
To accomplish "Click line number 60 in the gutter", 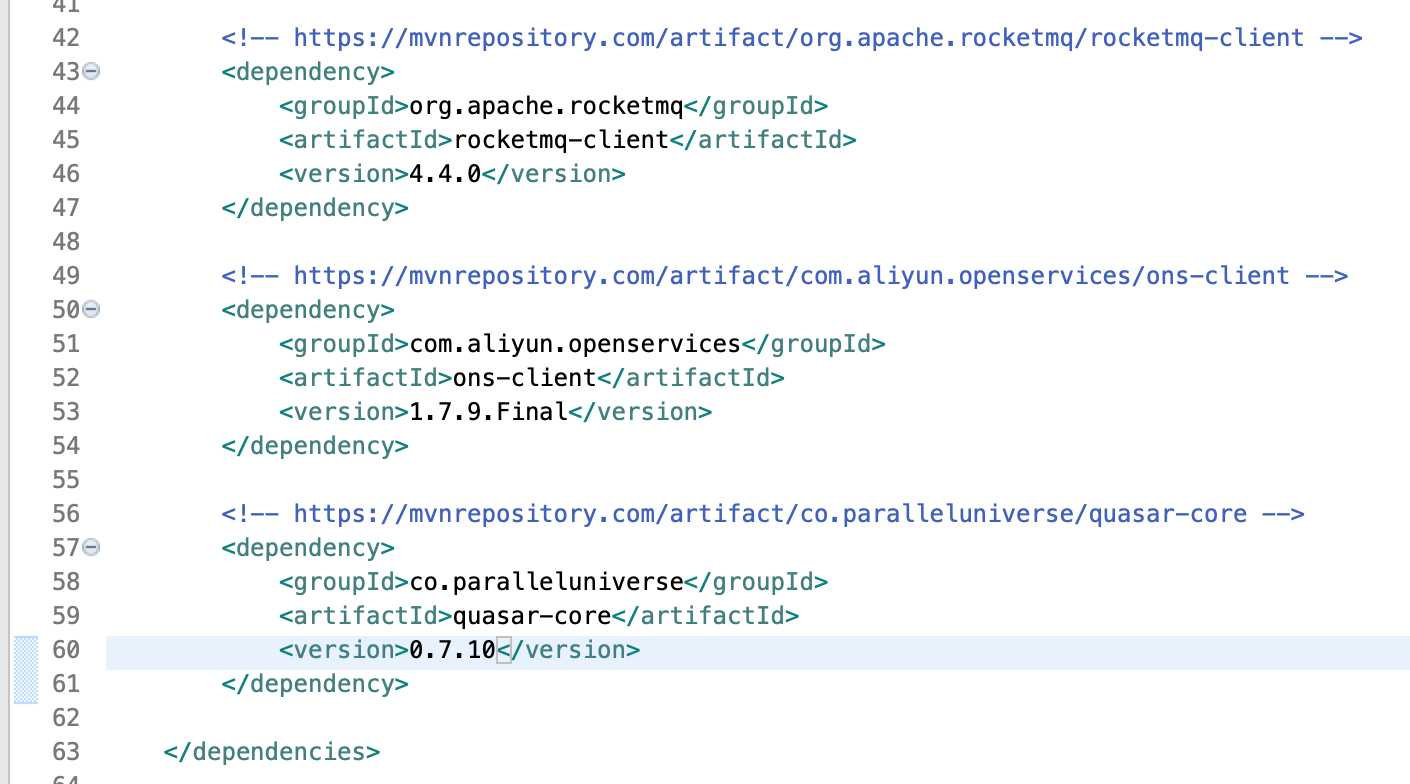I will [x=65, y=650].
